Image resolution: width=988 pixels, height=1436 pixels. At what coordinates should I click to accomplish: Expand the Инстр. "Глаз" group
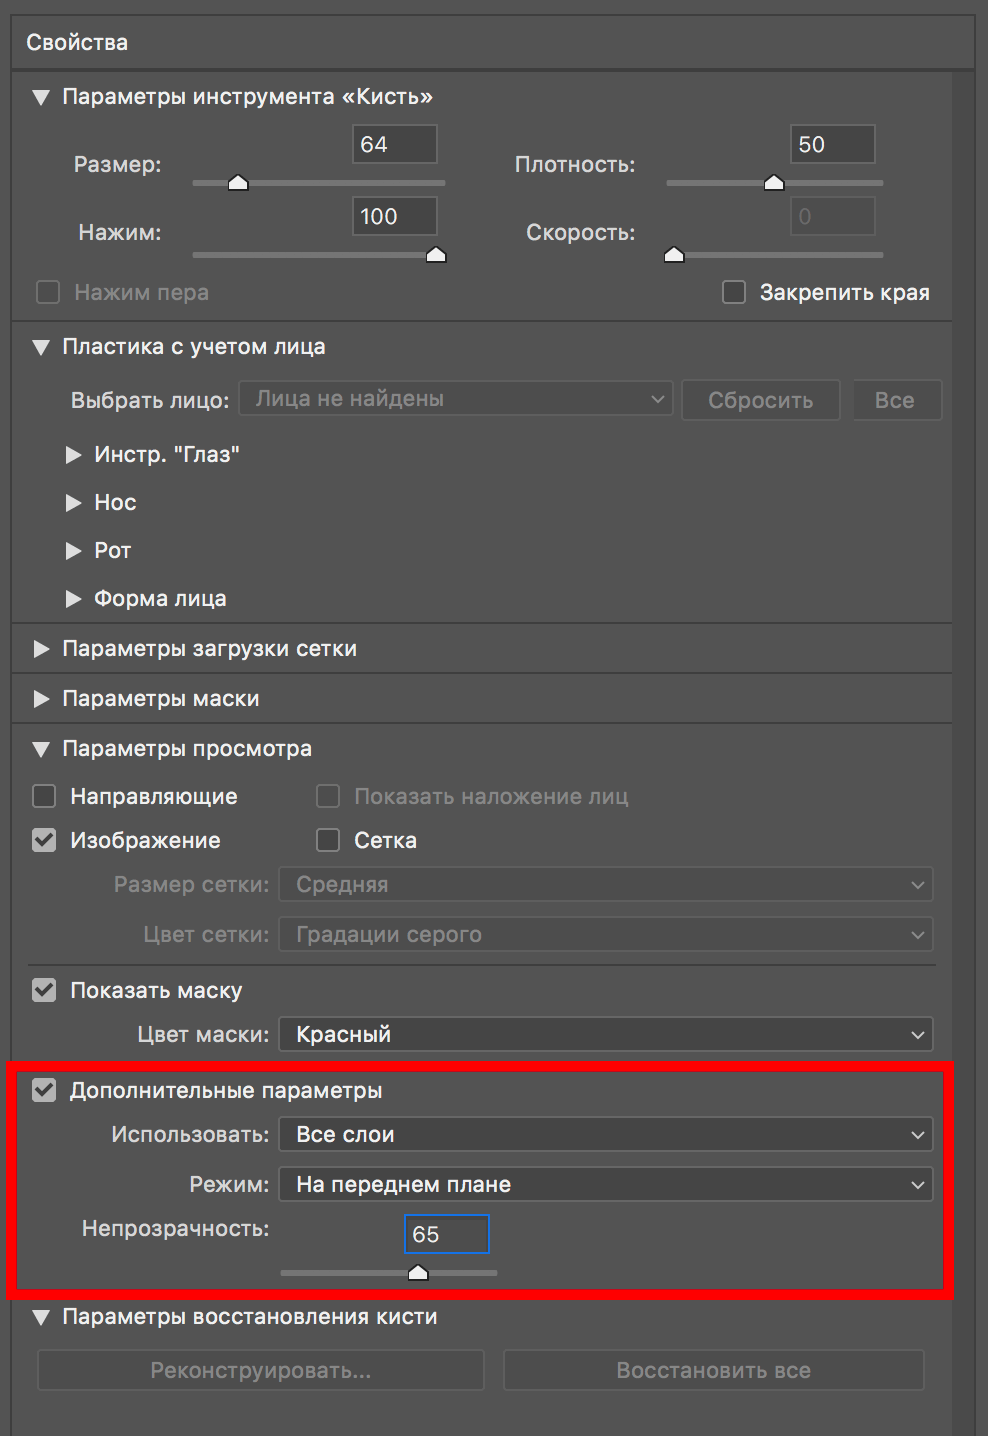(73, 455)
